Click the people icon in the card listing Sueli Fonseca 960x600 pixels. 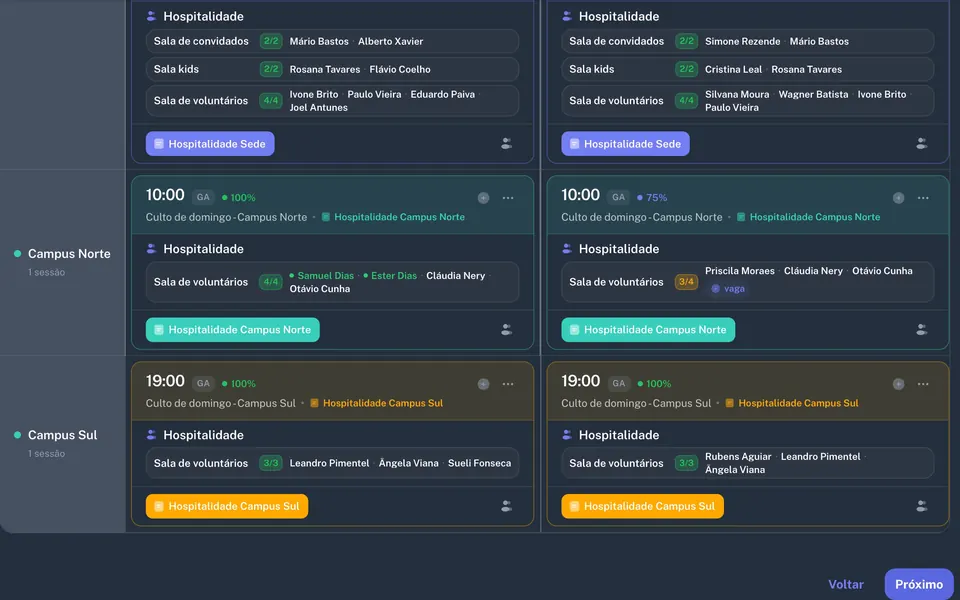click(506, 506)
